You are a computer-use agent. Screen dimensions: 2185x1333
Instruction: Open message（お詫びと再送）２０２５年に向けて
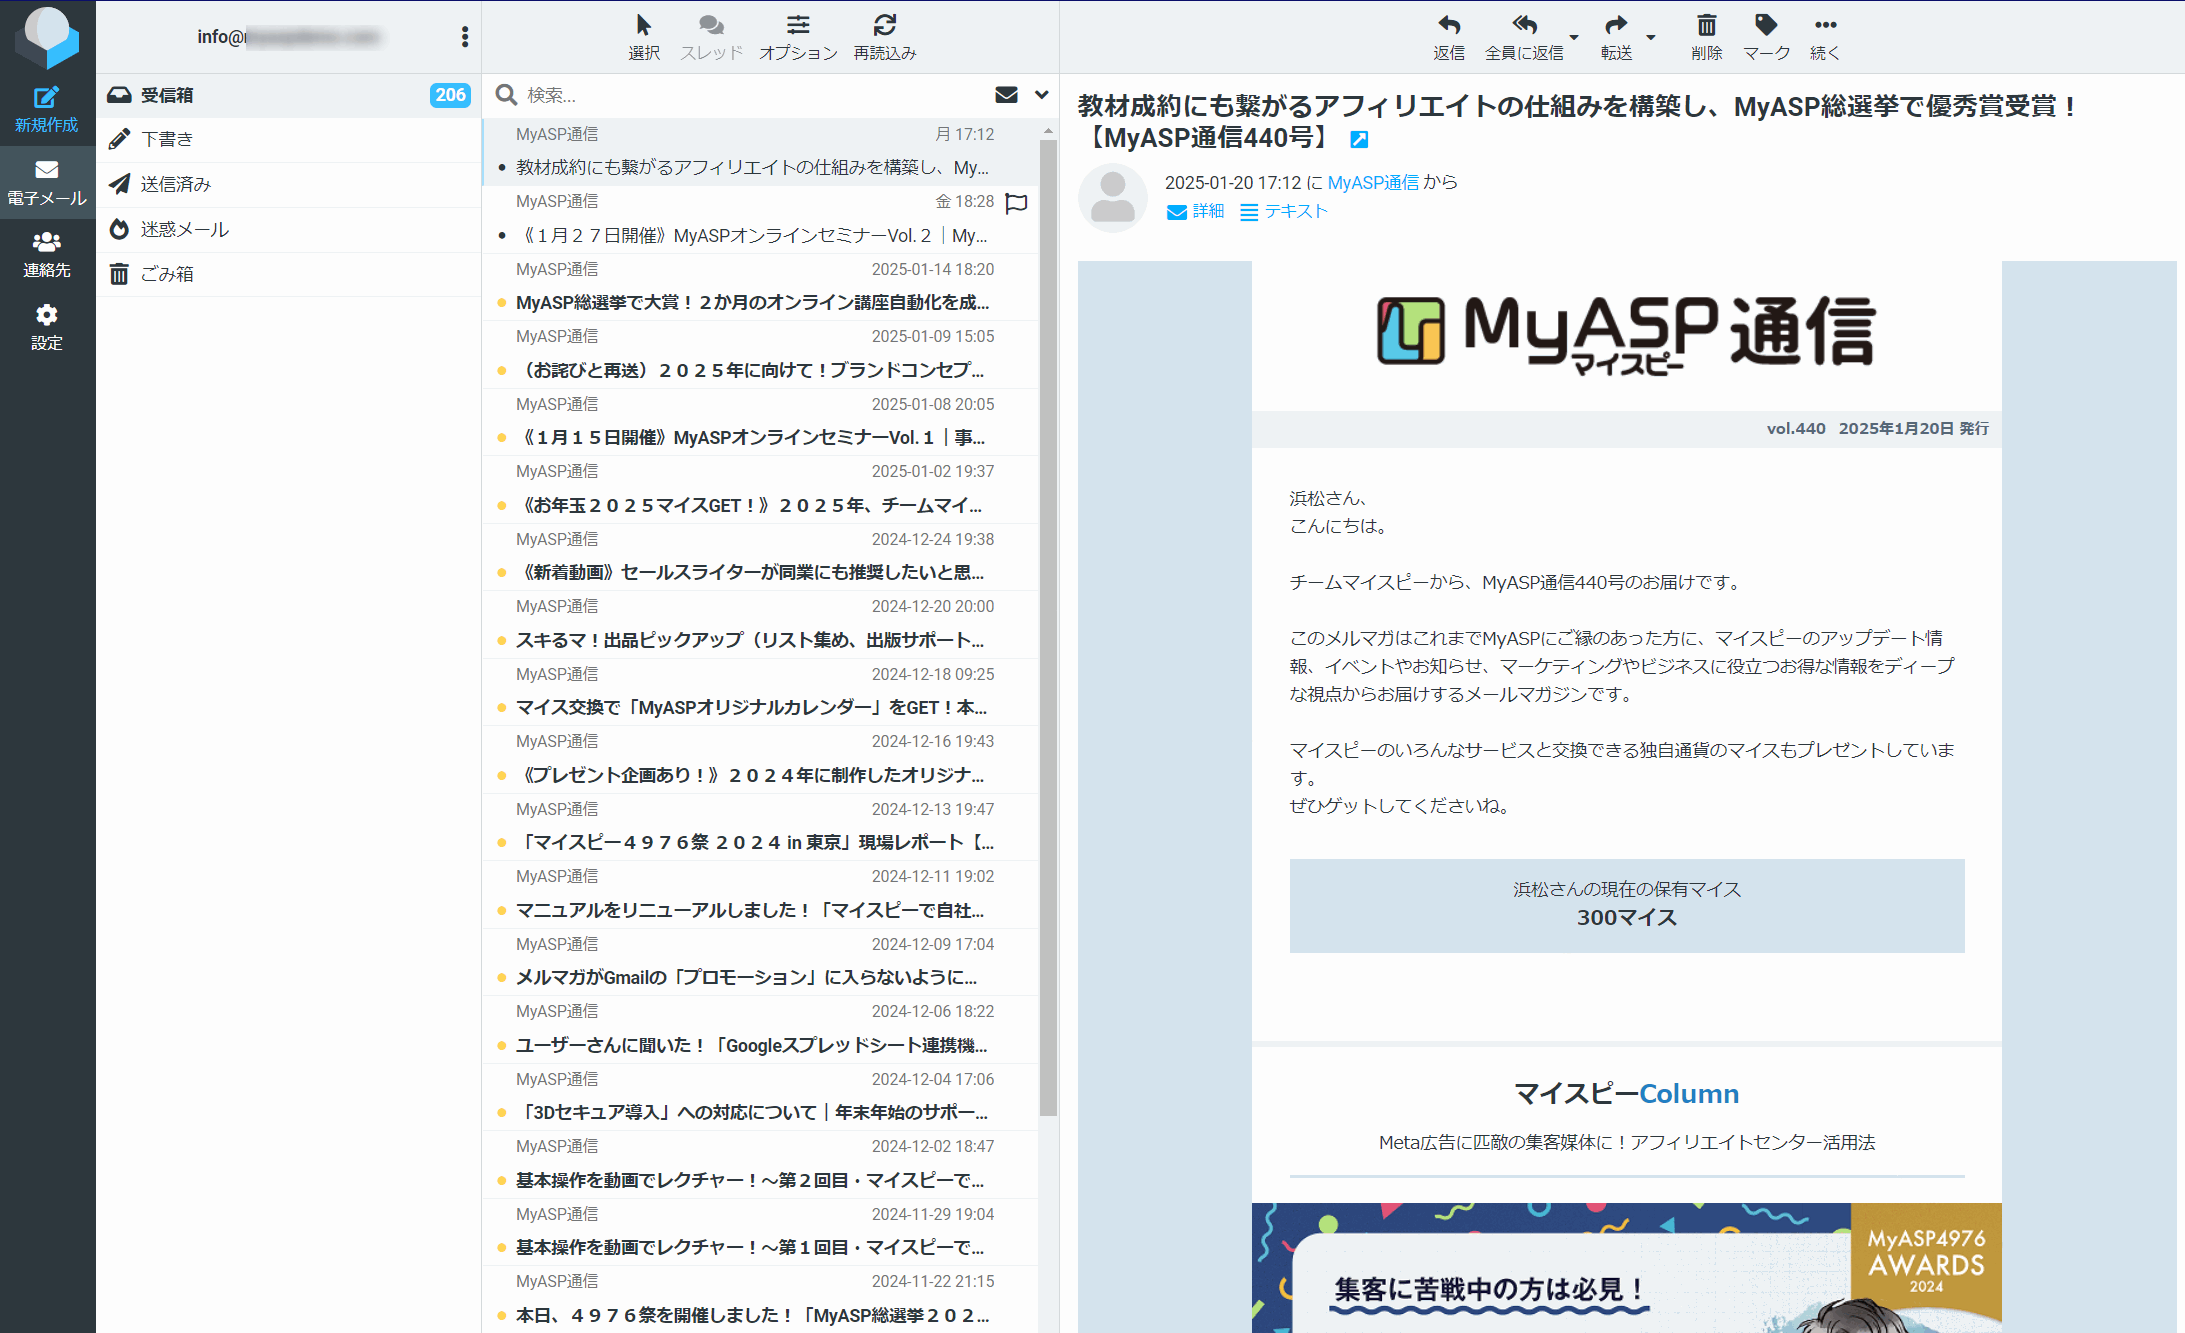tap(760, 354)
